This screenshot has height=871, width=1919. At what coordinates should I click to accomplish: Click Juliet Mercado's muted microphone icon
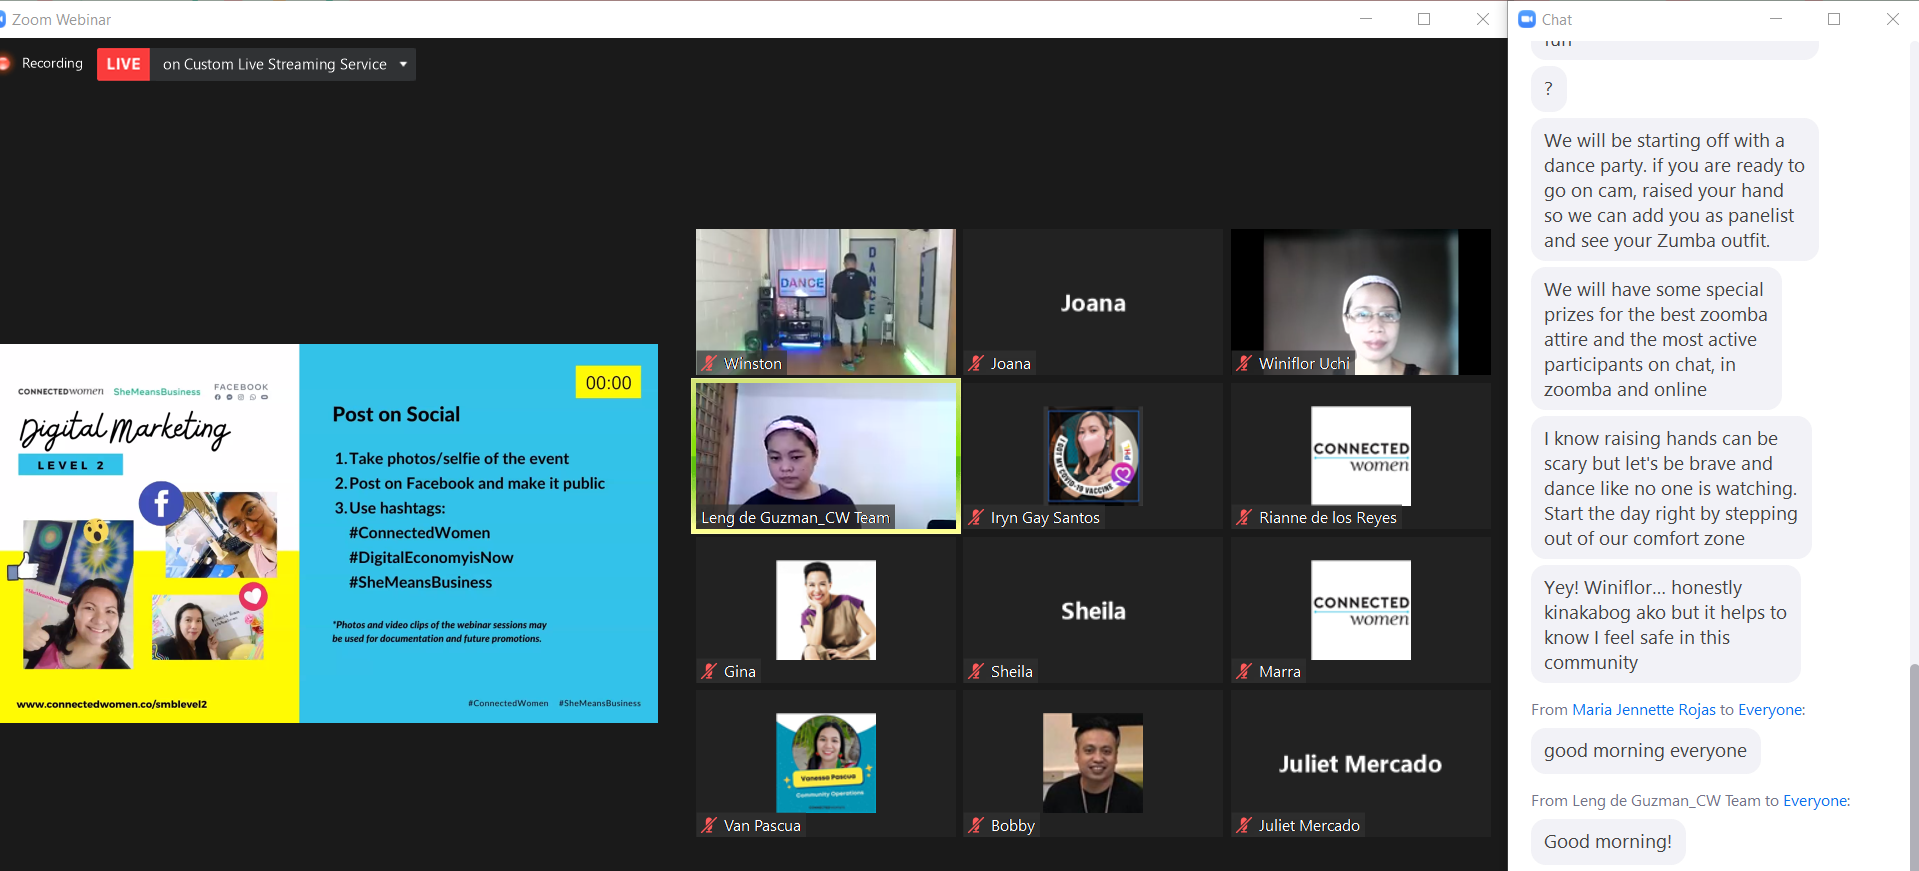[1244, 826]
